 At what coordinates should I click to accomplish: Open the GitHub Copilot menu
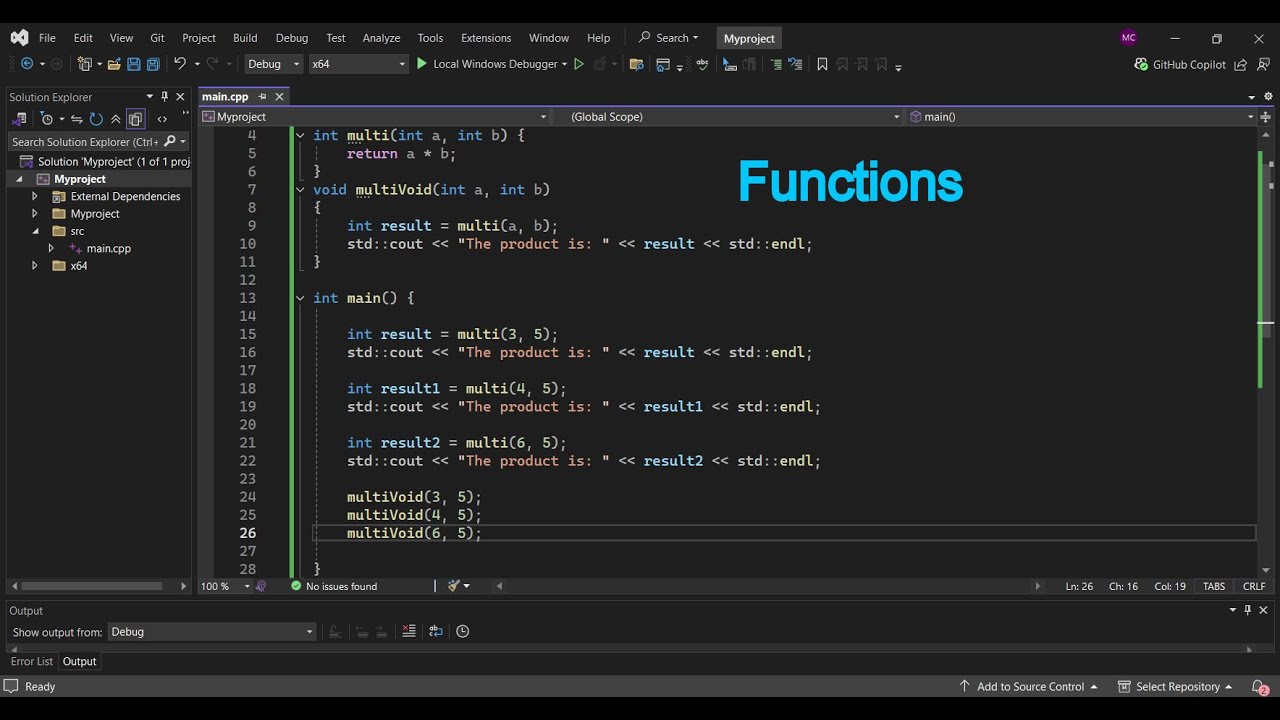(1180, 64)
